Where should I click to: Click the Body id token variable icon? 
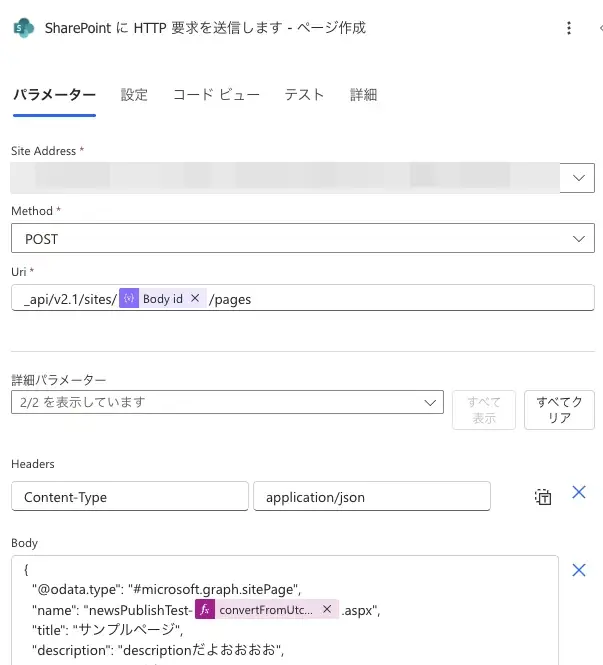pos(129,299)
